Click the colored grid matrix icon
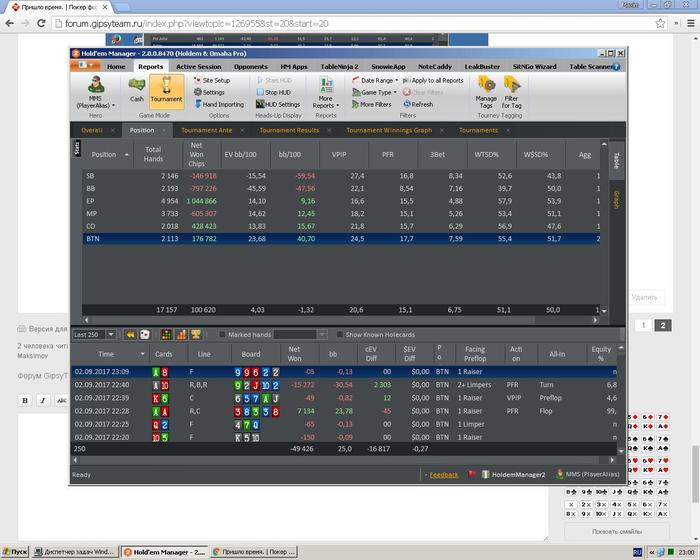 [x=166, y=334]
